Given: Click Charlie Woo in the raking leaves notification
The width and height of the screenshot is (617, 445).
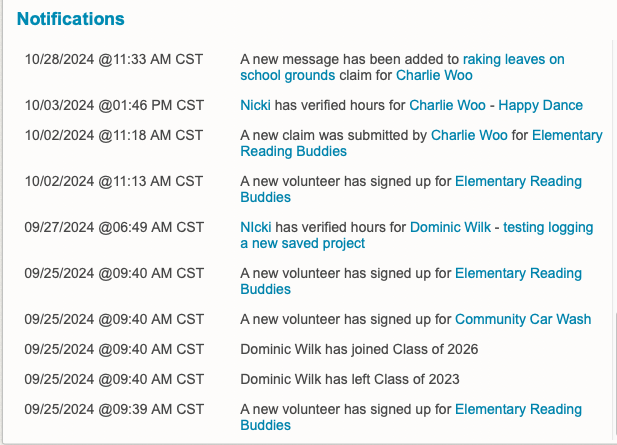Looking at the screenshot, I should click(x=434, y=75).
